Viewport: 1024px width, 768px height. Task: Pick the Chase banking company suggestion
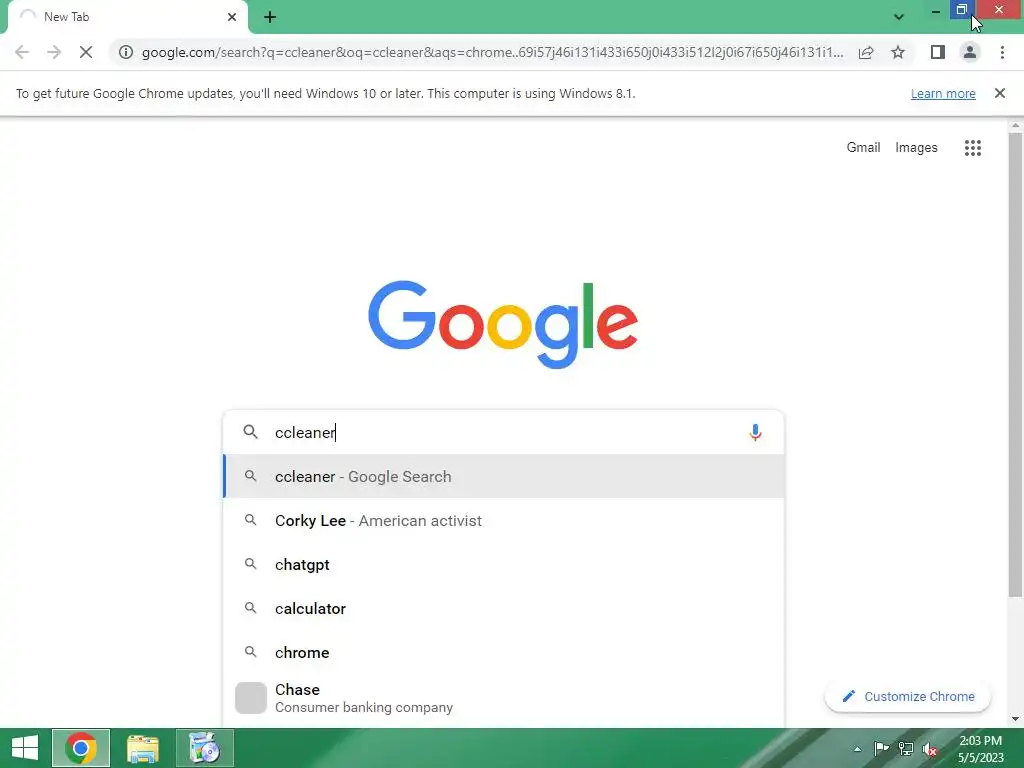click(x=504, y=698)
